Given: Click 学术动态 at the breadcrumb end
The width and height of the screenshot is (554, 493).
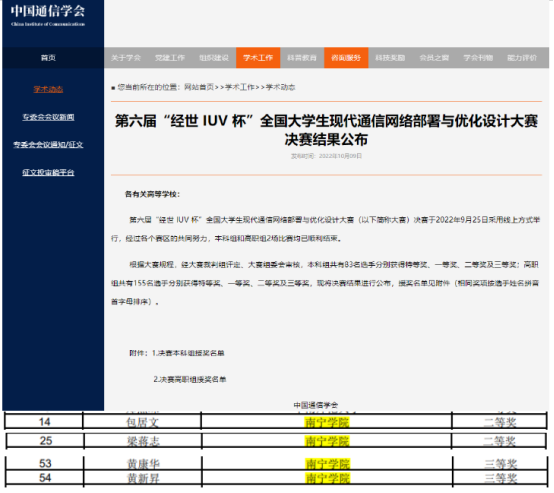Looking at the screenshot, I should pyautogui.click(x=281, y=87).
